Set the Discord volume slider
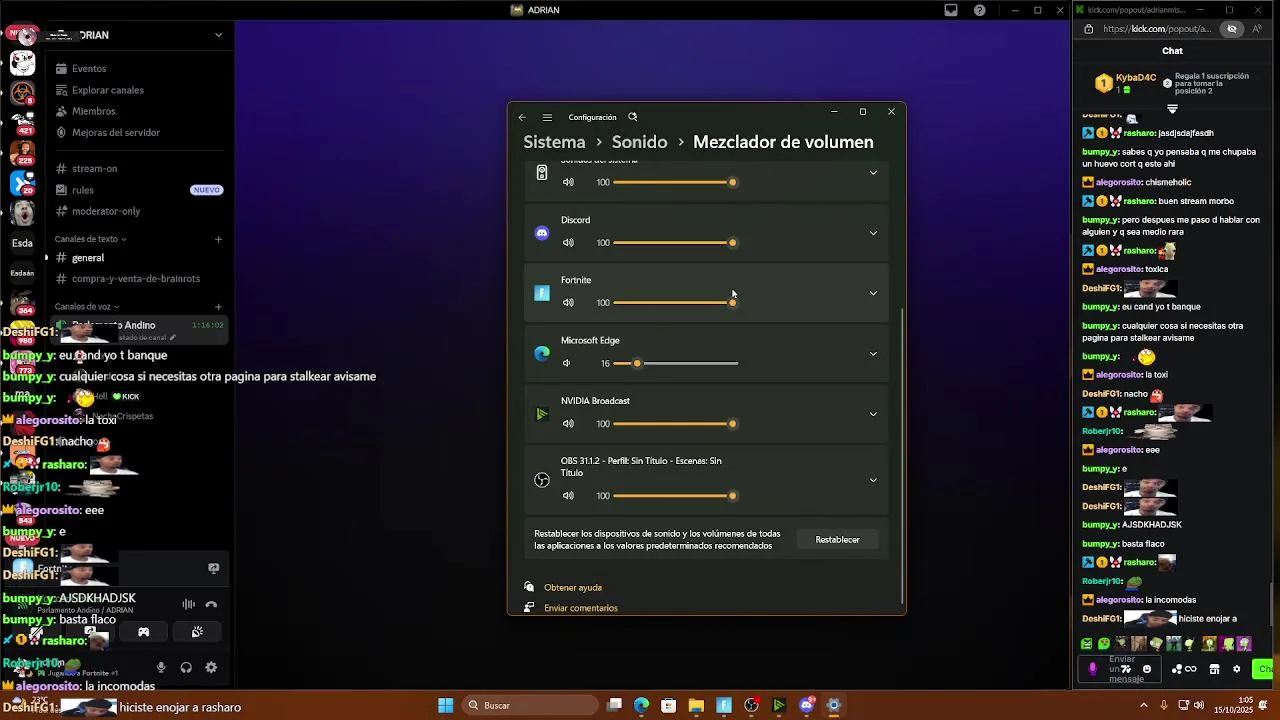The image size is (1280, 720). (x=676, y=243)
